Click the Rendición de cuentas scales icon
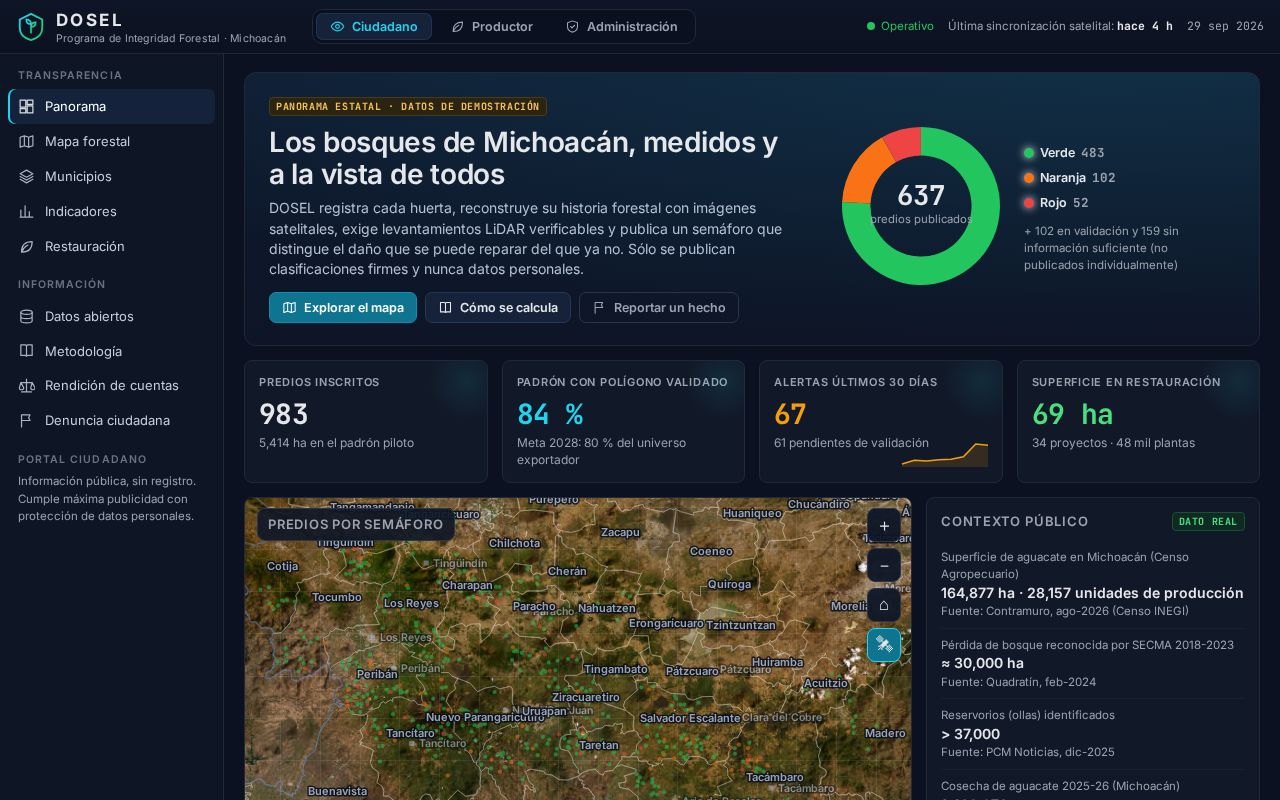1280x800 pixels. pyautogui.click(x=27, y=386)
